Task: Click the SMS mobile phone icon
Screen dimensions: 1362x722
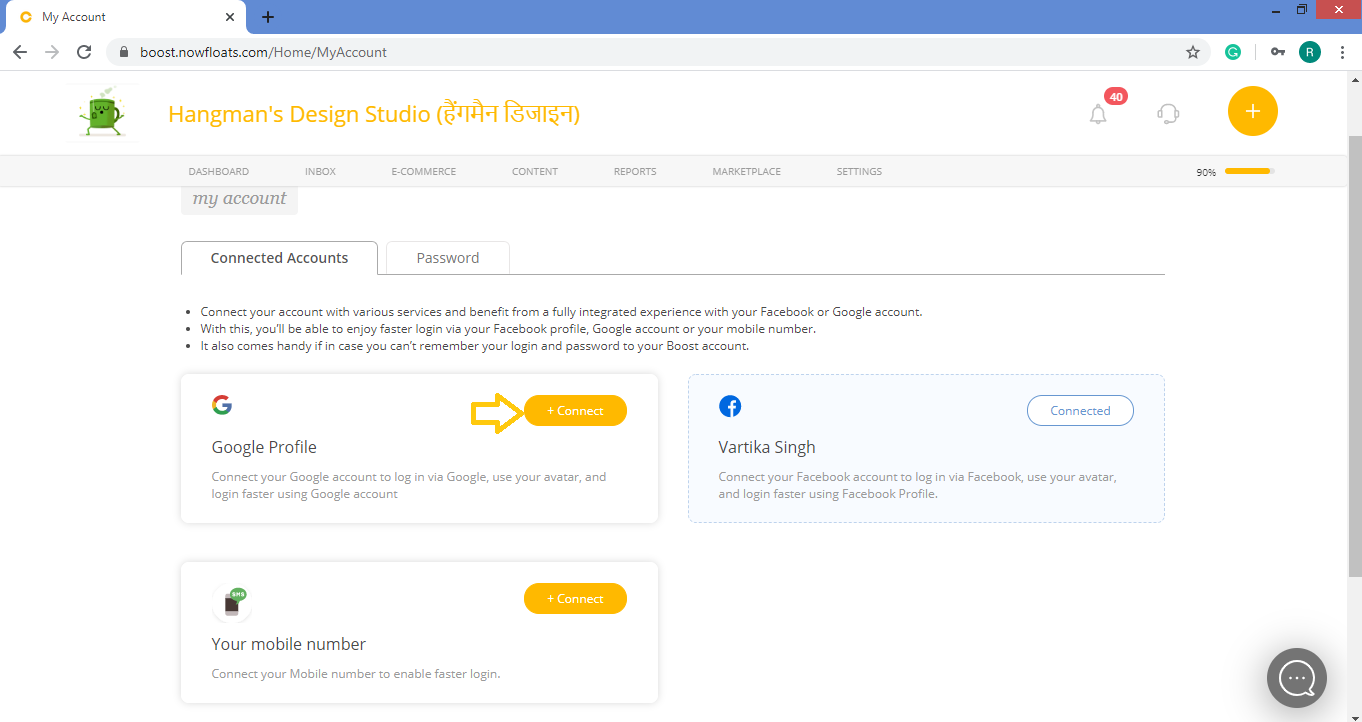Action: click(231, 603)
